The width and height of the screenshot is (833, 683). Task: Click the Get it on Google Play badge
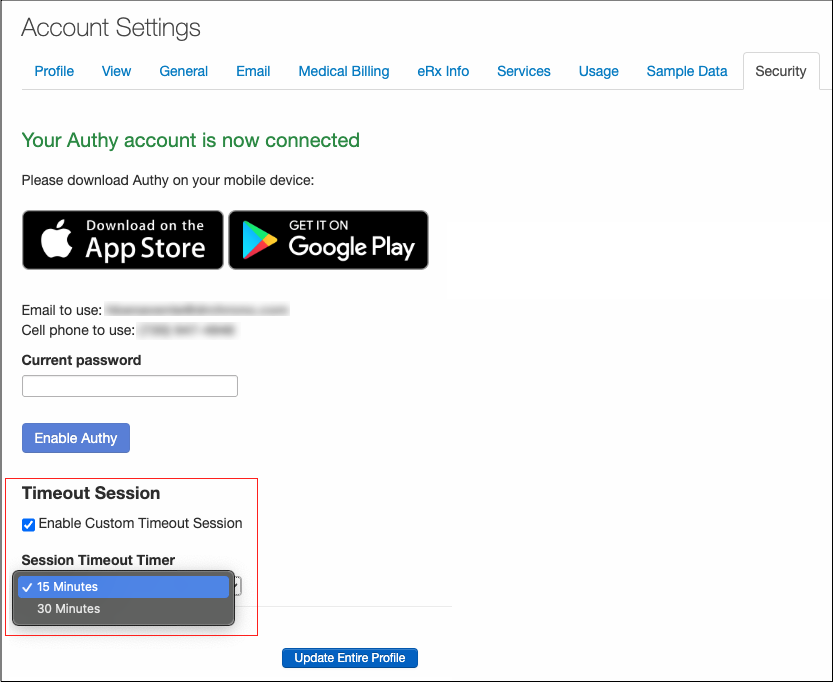click(x=328, y=240)
